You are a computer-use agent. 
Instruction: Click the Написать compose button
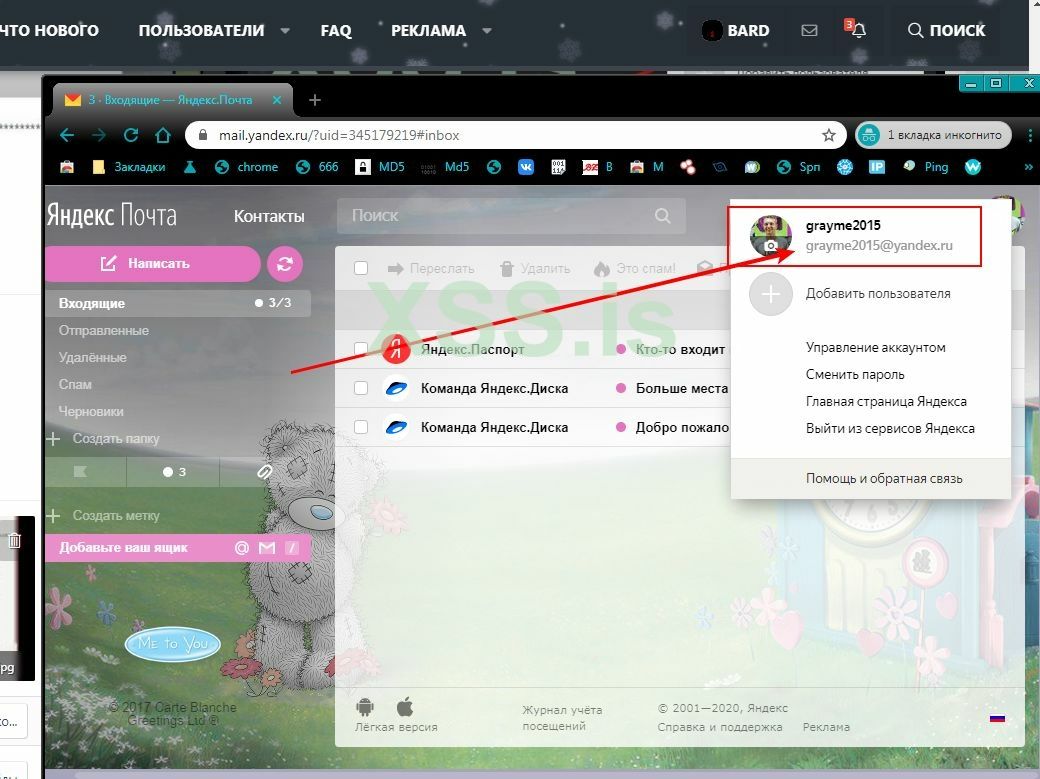(152, 263)
